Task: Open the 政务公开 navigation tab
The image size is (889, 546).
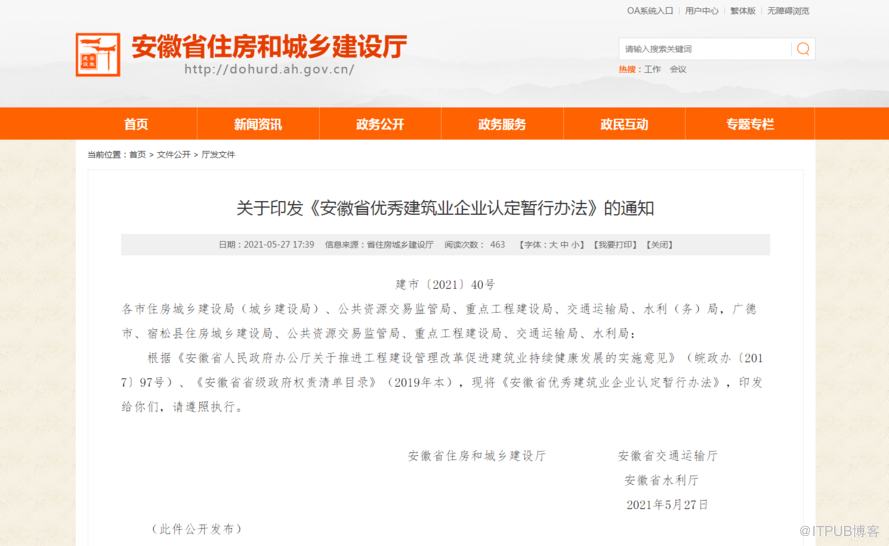Action: coord(380,124)
